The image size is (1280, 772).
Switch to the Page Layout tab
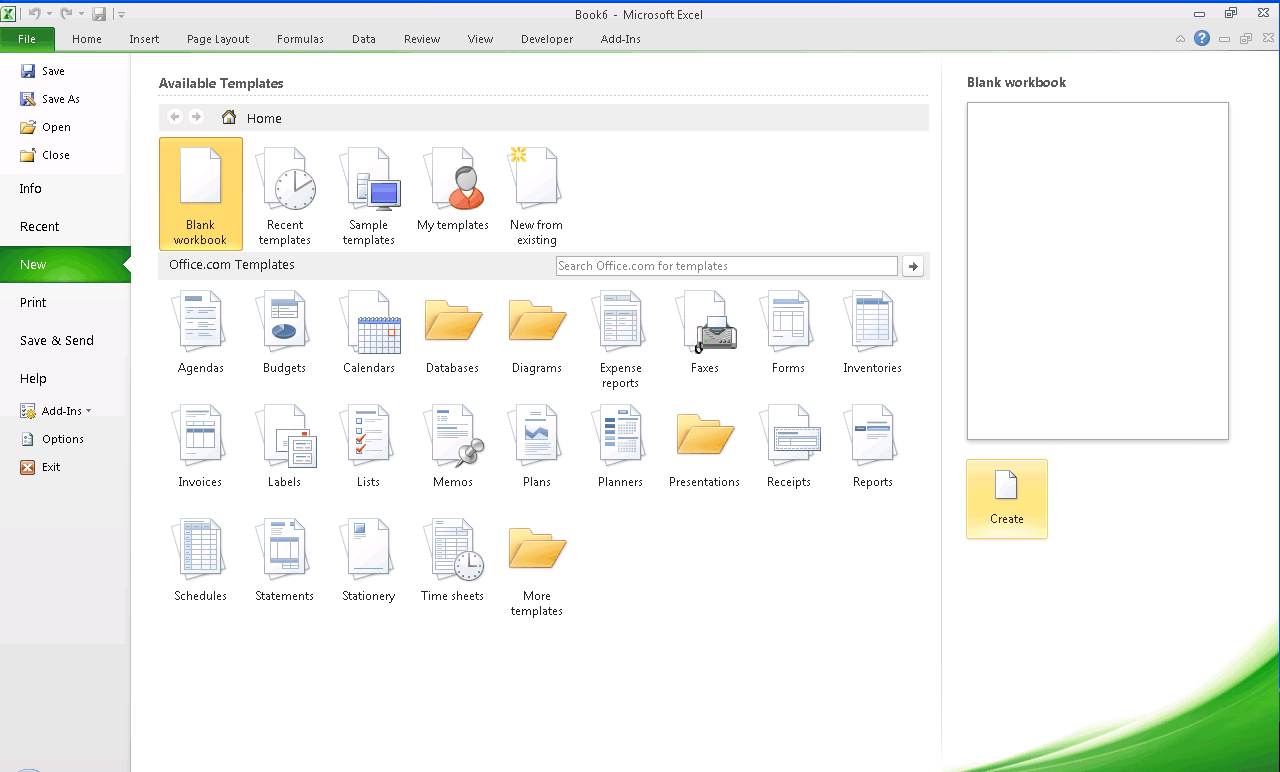(218, 39)
